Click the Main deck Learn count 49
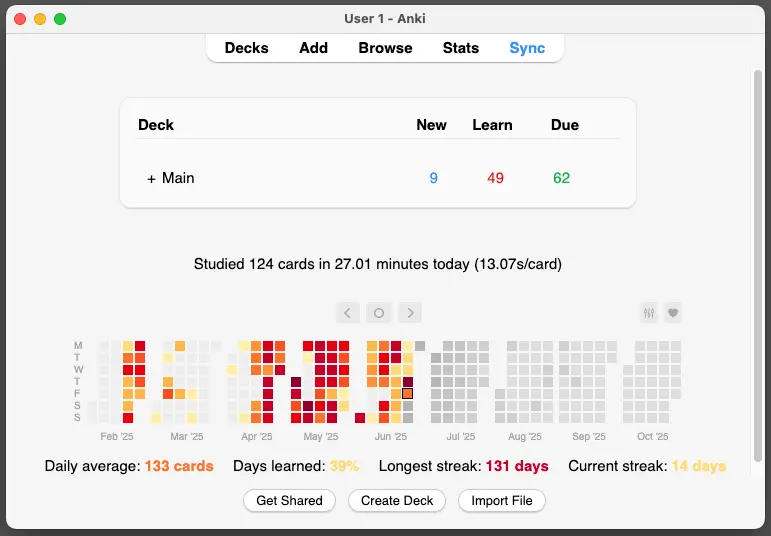771x536 pixels. [496, 178]
